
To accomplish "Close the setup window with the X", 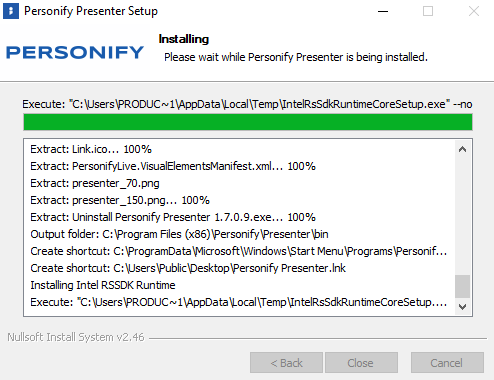I will tap(474, 11).
